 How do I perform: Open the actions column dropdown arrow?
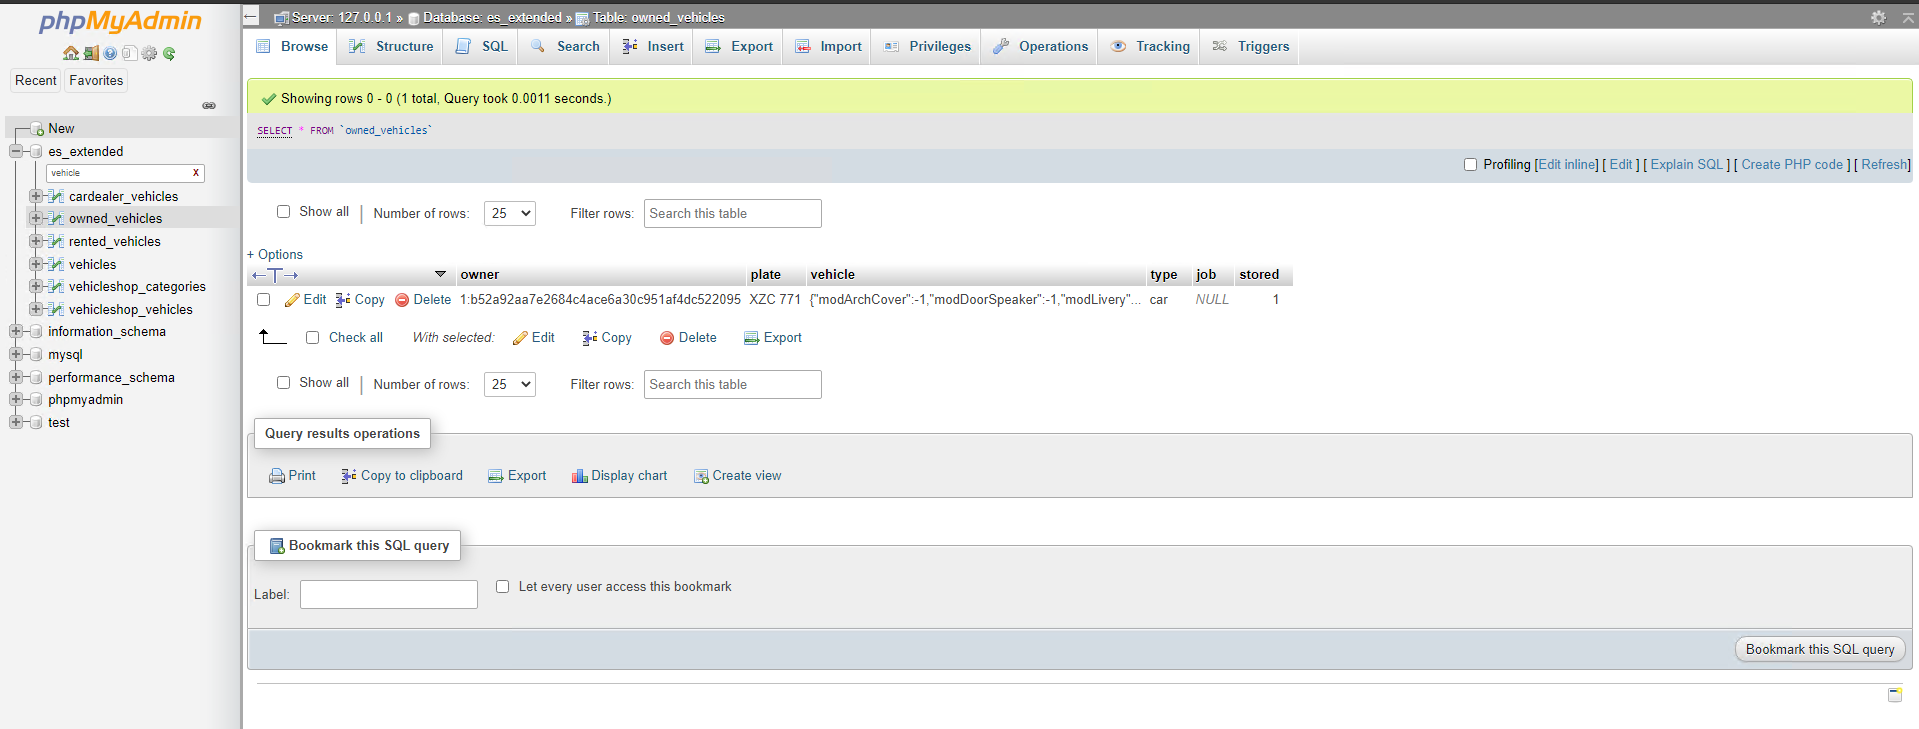[440, 275]
